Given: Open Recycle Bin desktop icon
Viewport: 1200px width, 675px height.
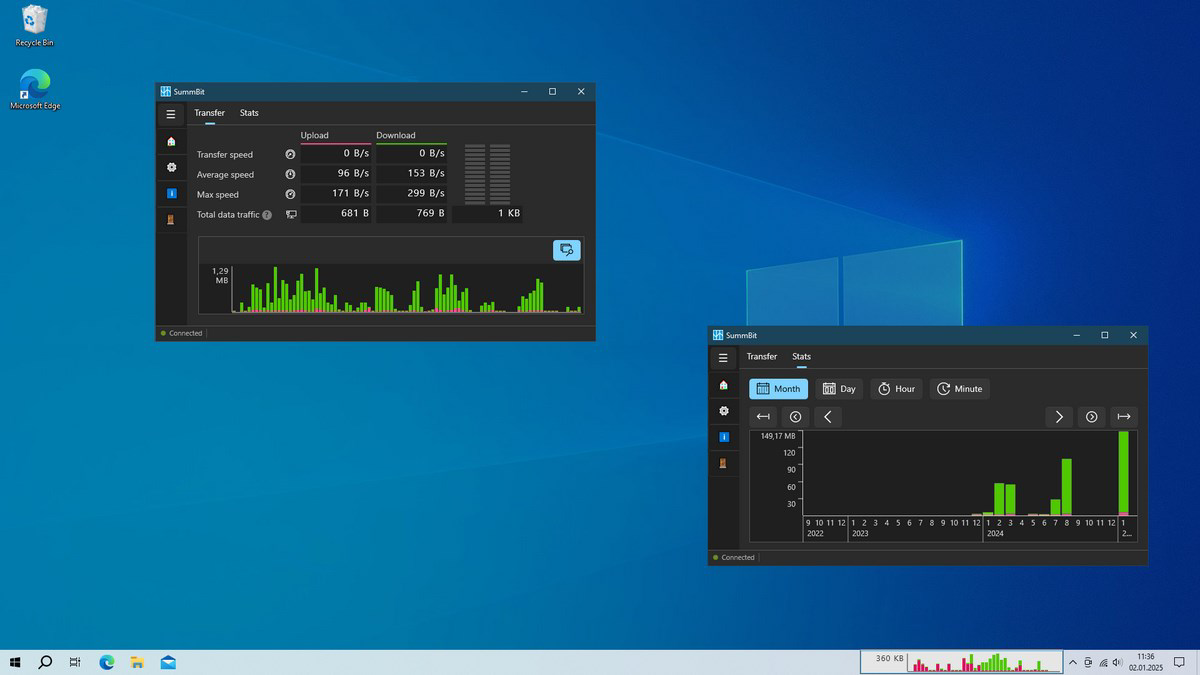Looking at the screenshot, I should (35, 26).
